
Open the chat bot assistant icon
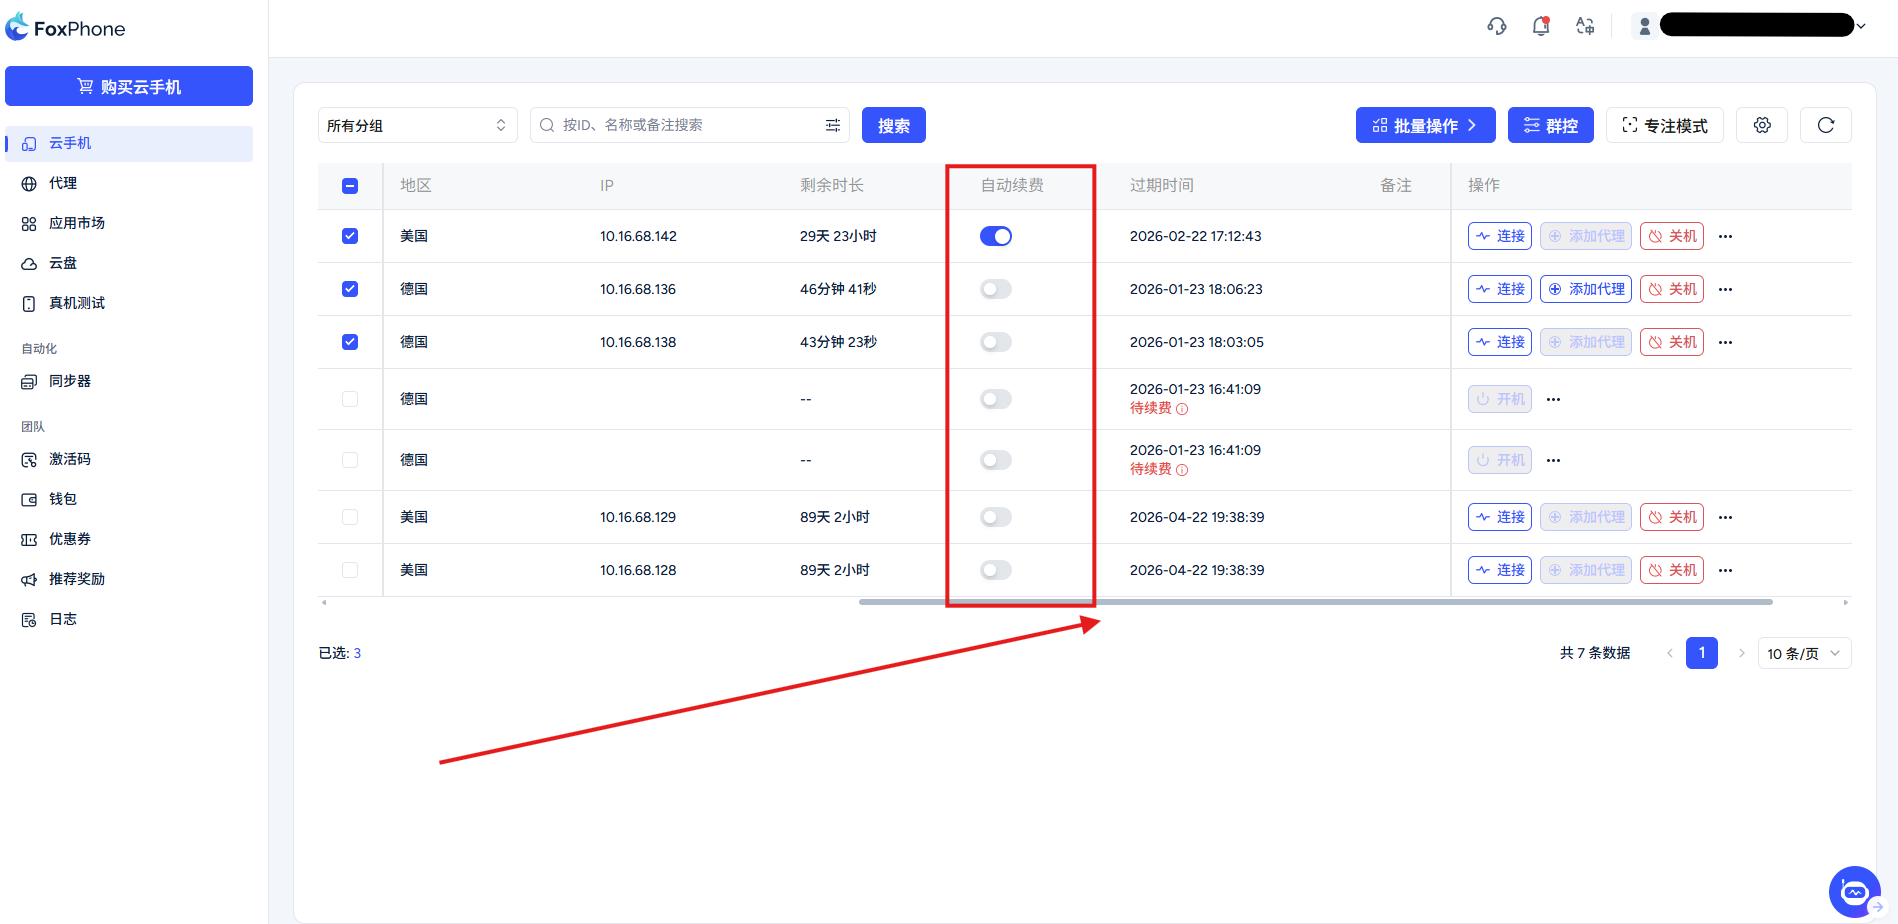pyautogui.click(x=1854, y=891)
